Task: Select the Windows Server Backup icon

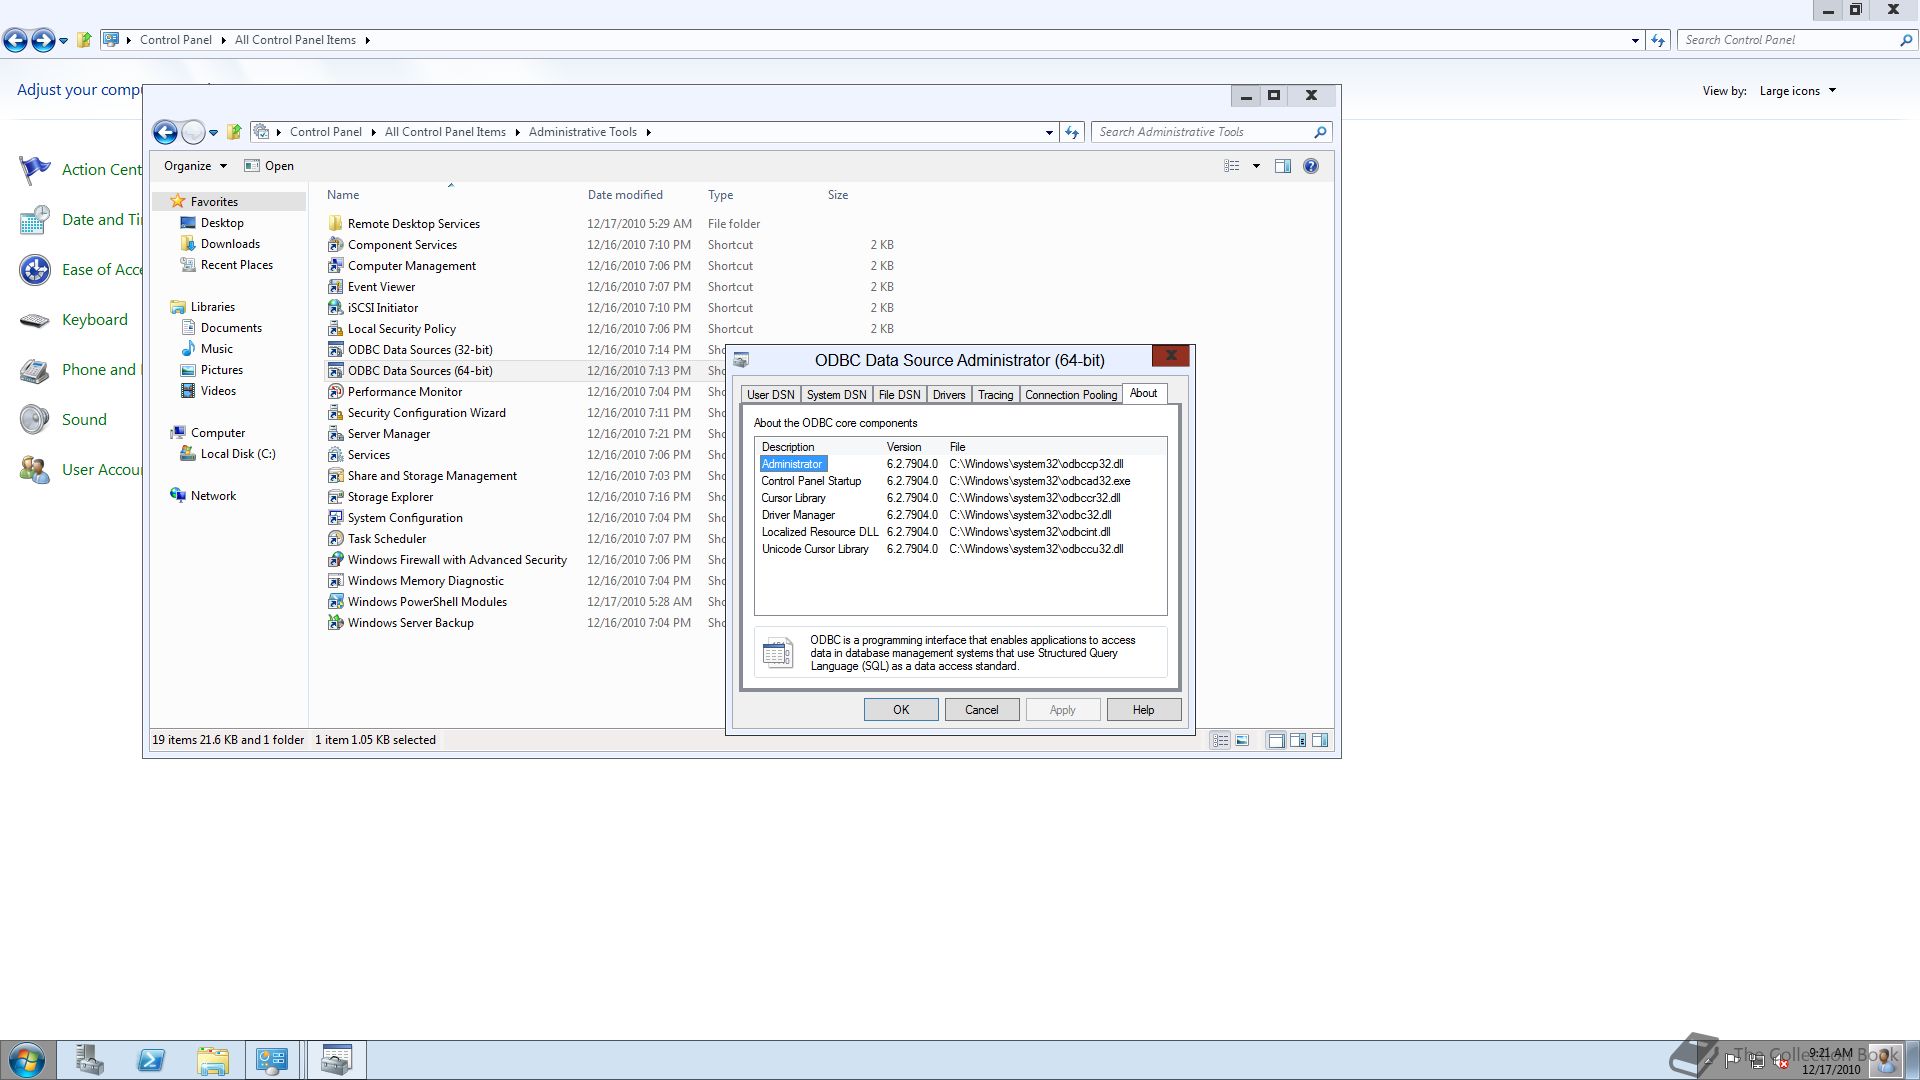Action: point(336,623)
